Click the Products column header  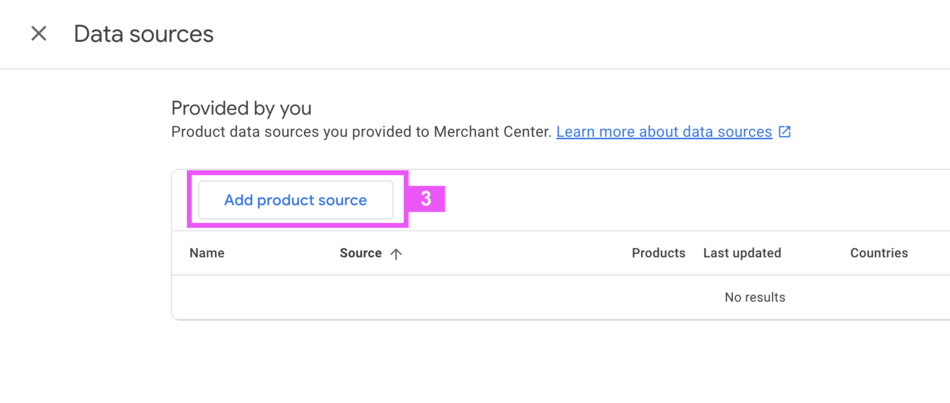coord(658,253)
